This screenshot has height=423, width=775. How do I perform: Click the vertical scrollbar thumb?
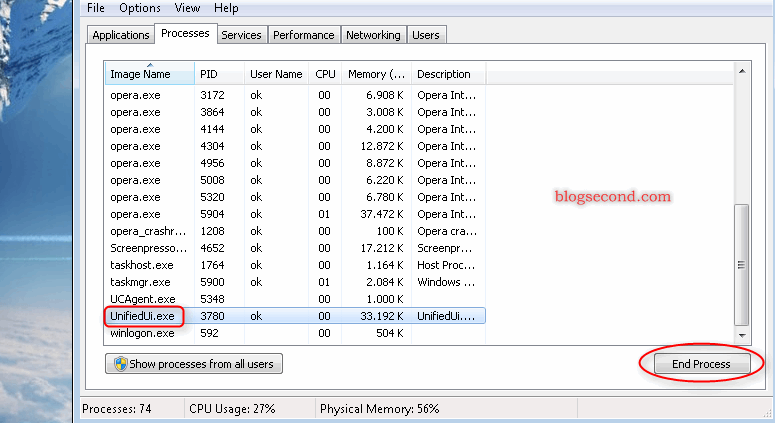click(742, 265)
